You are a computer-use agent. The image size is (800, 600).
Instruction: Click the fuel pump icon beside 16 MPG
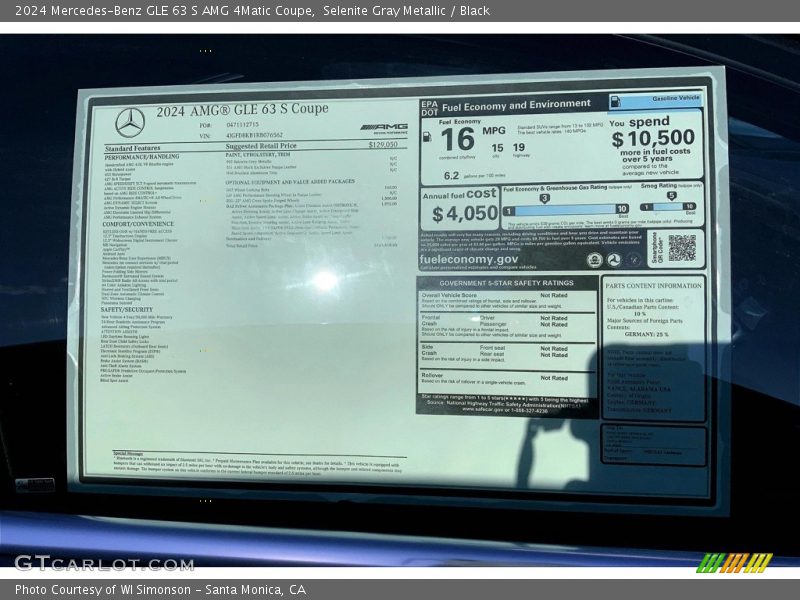pyautogui.click(x=428, y=136)
